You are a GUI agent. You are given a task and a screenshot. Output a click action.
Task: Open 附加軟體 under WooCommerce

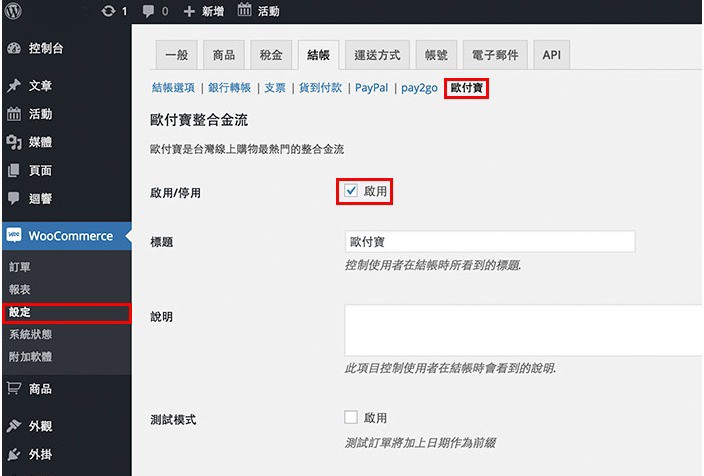[x=31, y=357]
